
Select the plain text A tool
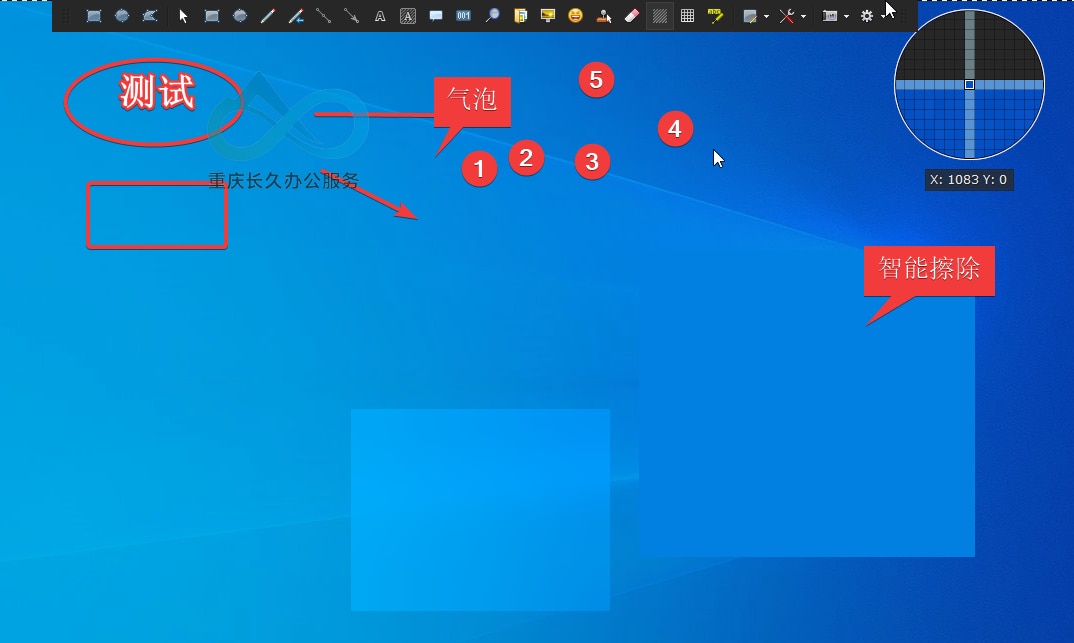[379, 16]
